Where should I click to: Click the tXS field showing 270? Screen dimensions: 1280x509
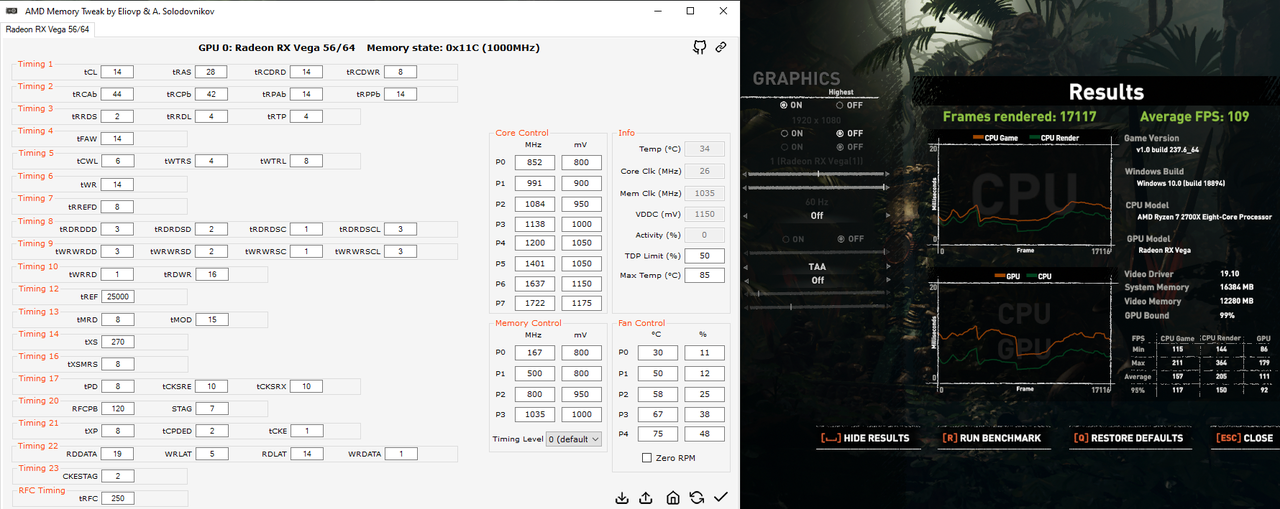click(x=117, y=342)
